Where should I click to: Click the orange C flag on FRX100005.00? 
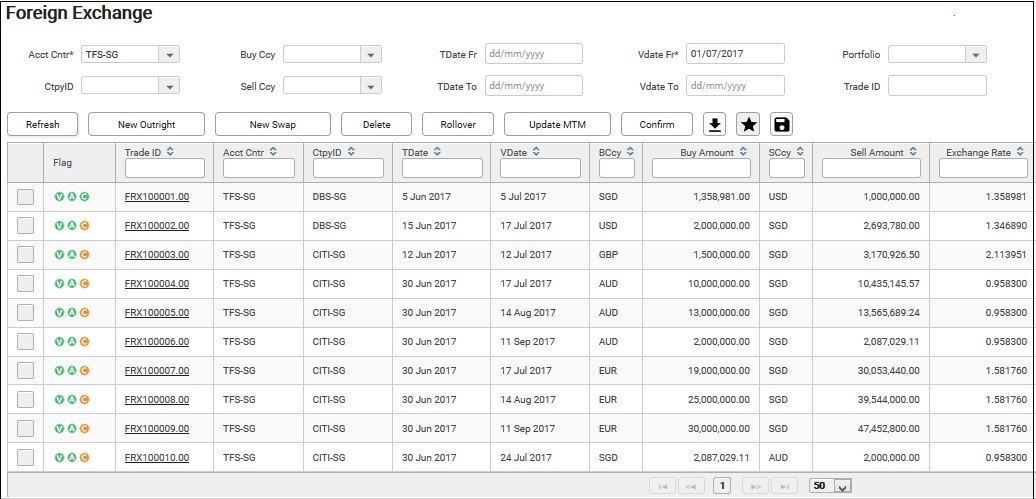[x=84, y=313]
